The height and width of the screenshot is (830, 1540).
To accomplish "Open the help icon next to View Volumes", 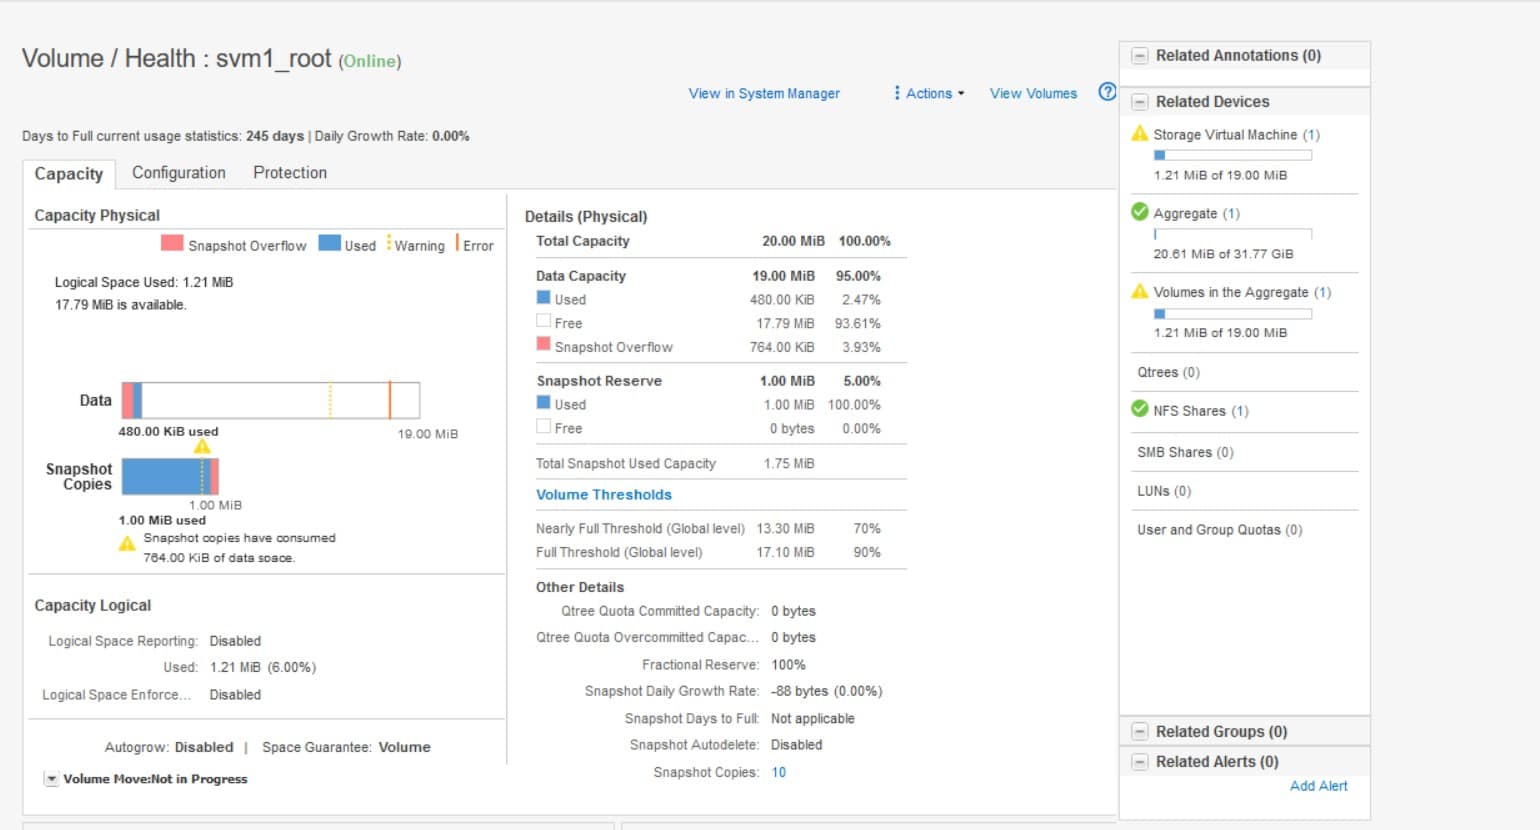I will pos(1108,92).
